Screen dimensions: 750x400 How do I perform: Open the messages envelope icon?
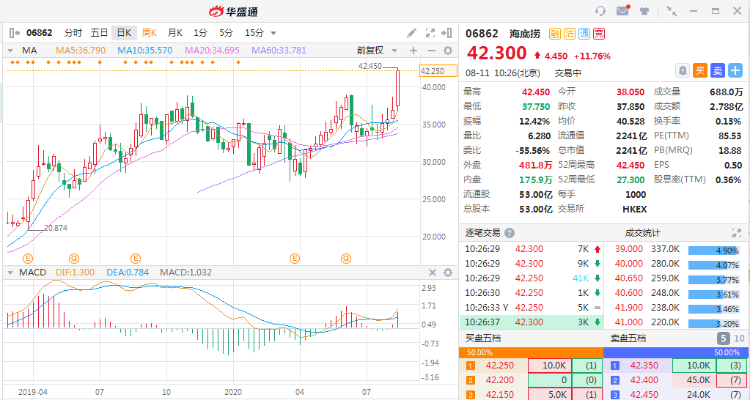(624, 11)
